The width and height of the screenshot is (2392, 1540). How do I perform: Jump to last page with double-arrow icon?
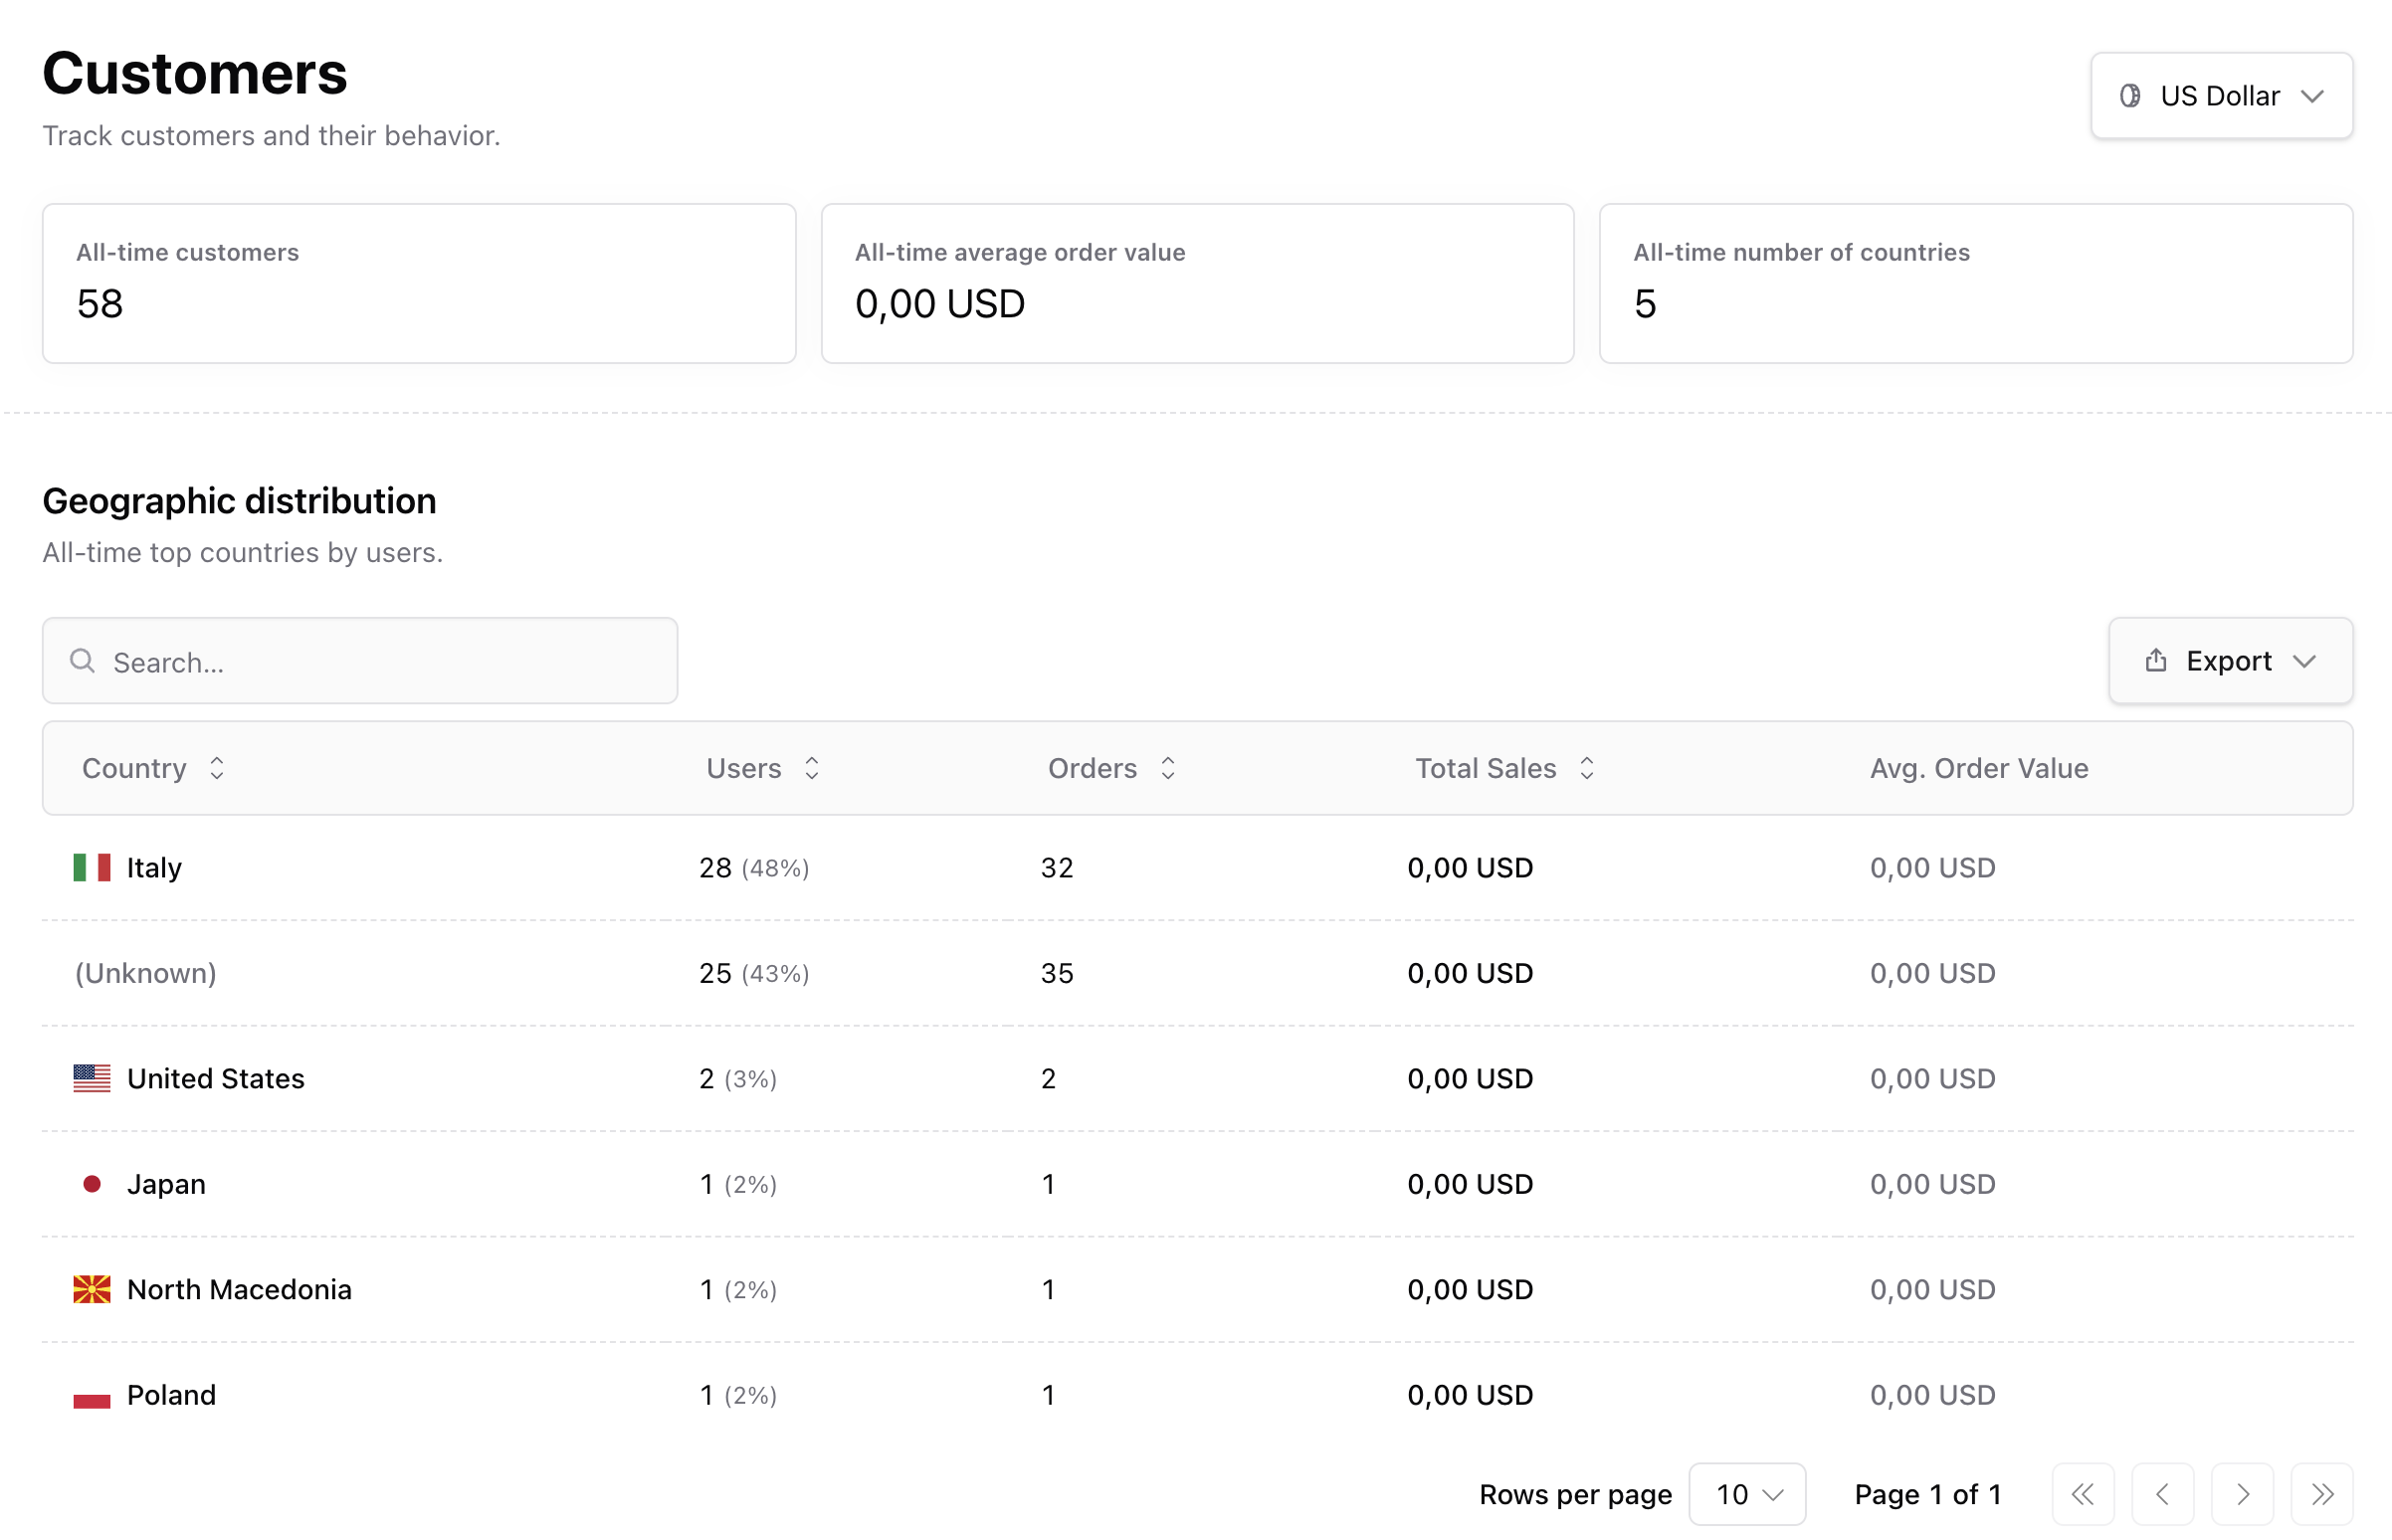[x=2322, y=1494]
